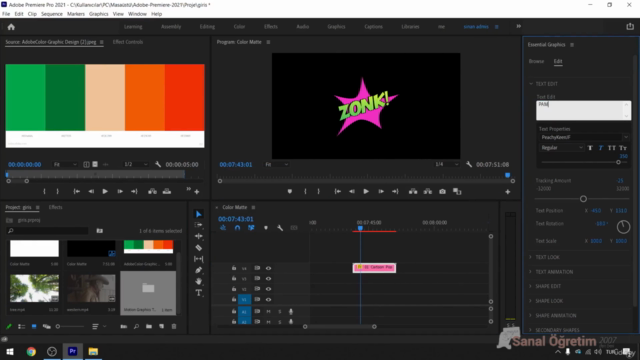Click Export Frame camera icon in Program monitor
Screen dimensions: 640x360
(442, 191)
